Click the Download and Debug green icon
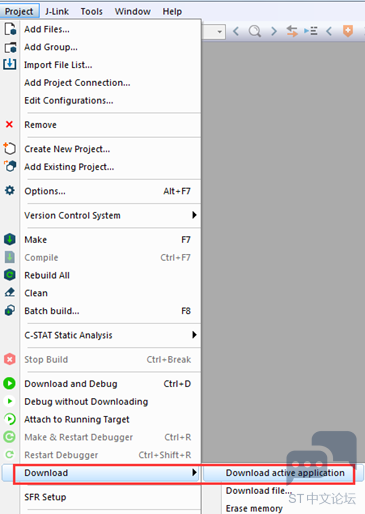The image size is (365, 514). [x=10, y=384]
